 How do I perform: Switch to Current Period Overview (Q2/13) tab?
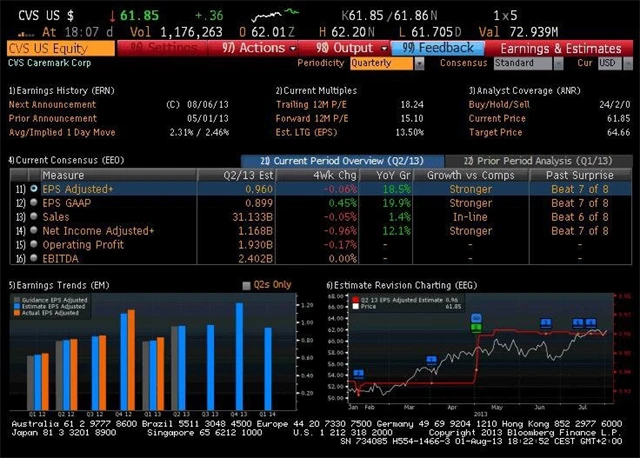pyautogui.click(x=342, y=161)
